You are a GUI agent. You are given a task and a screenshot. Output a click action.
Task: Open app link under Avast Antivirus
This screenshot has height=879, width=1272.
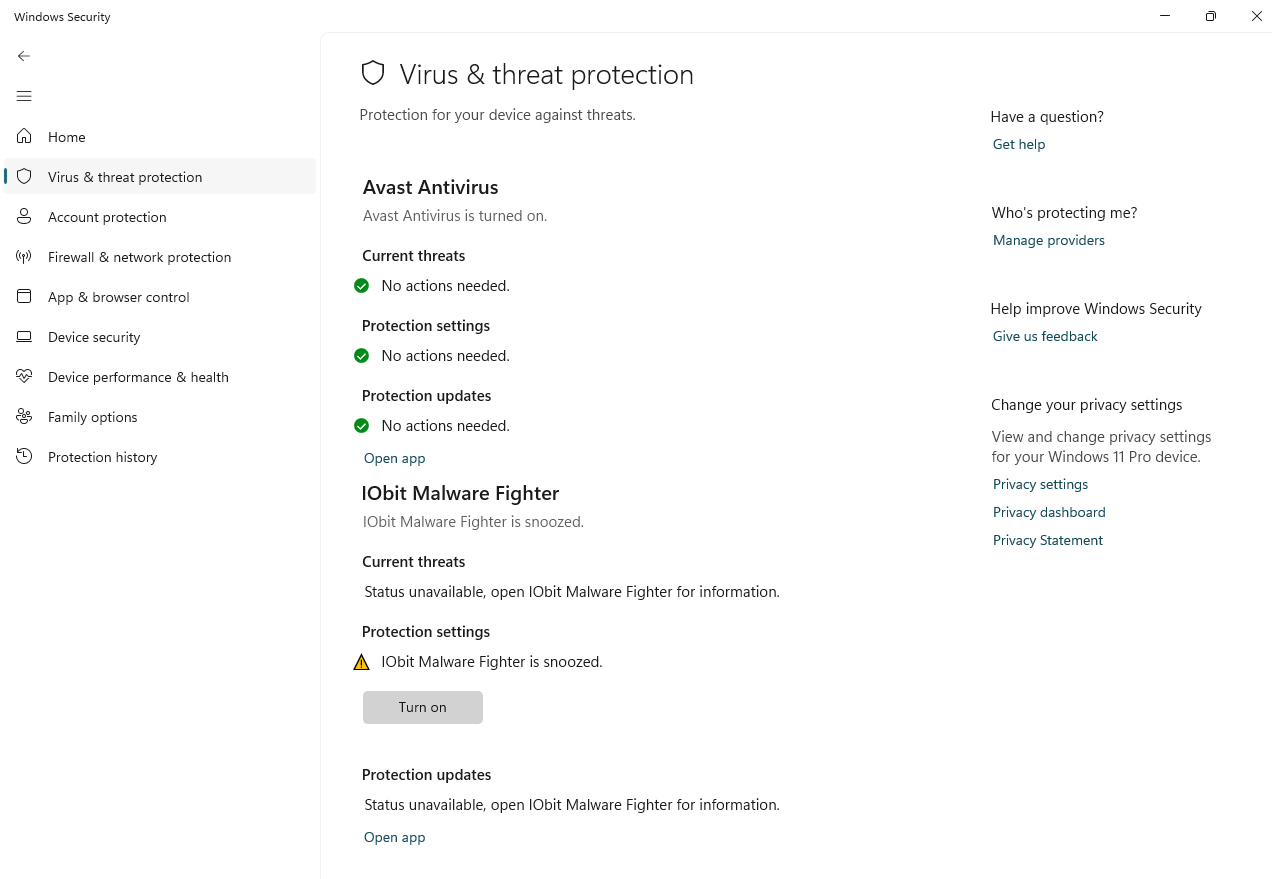(394, 458)
